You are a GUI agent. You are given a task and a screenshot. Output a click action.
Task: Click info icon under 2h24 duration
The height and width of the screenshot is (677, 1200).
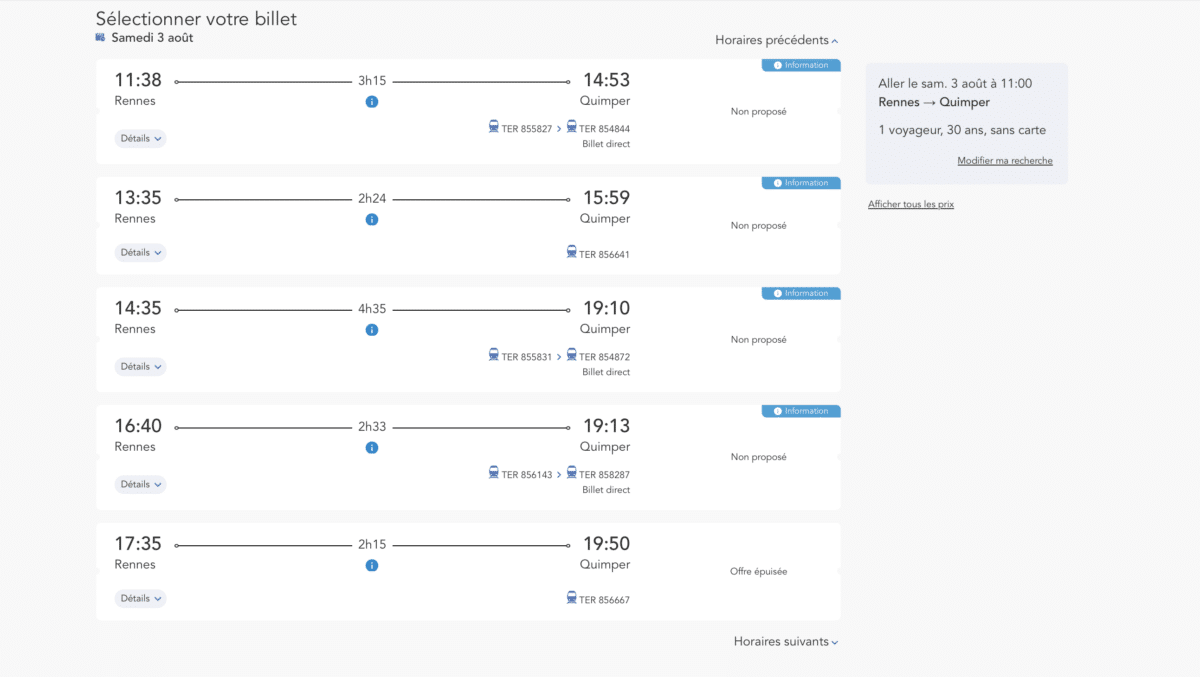[x=372, y=220]
